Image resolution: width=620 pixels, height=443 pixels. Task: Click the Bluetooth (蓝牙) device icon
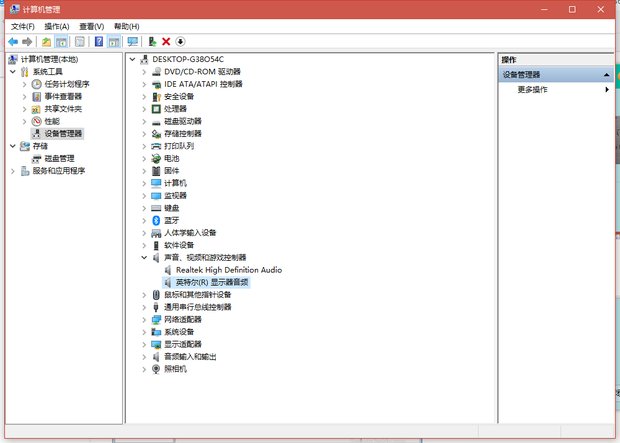155,220
